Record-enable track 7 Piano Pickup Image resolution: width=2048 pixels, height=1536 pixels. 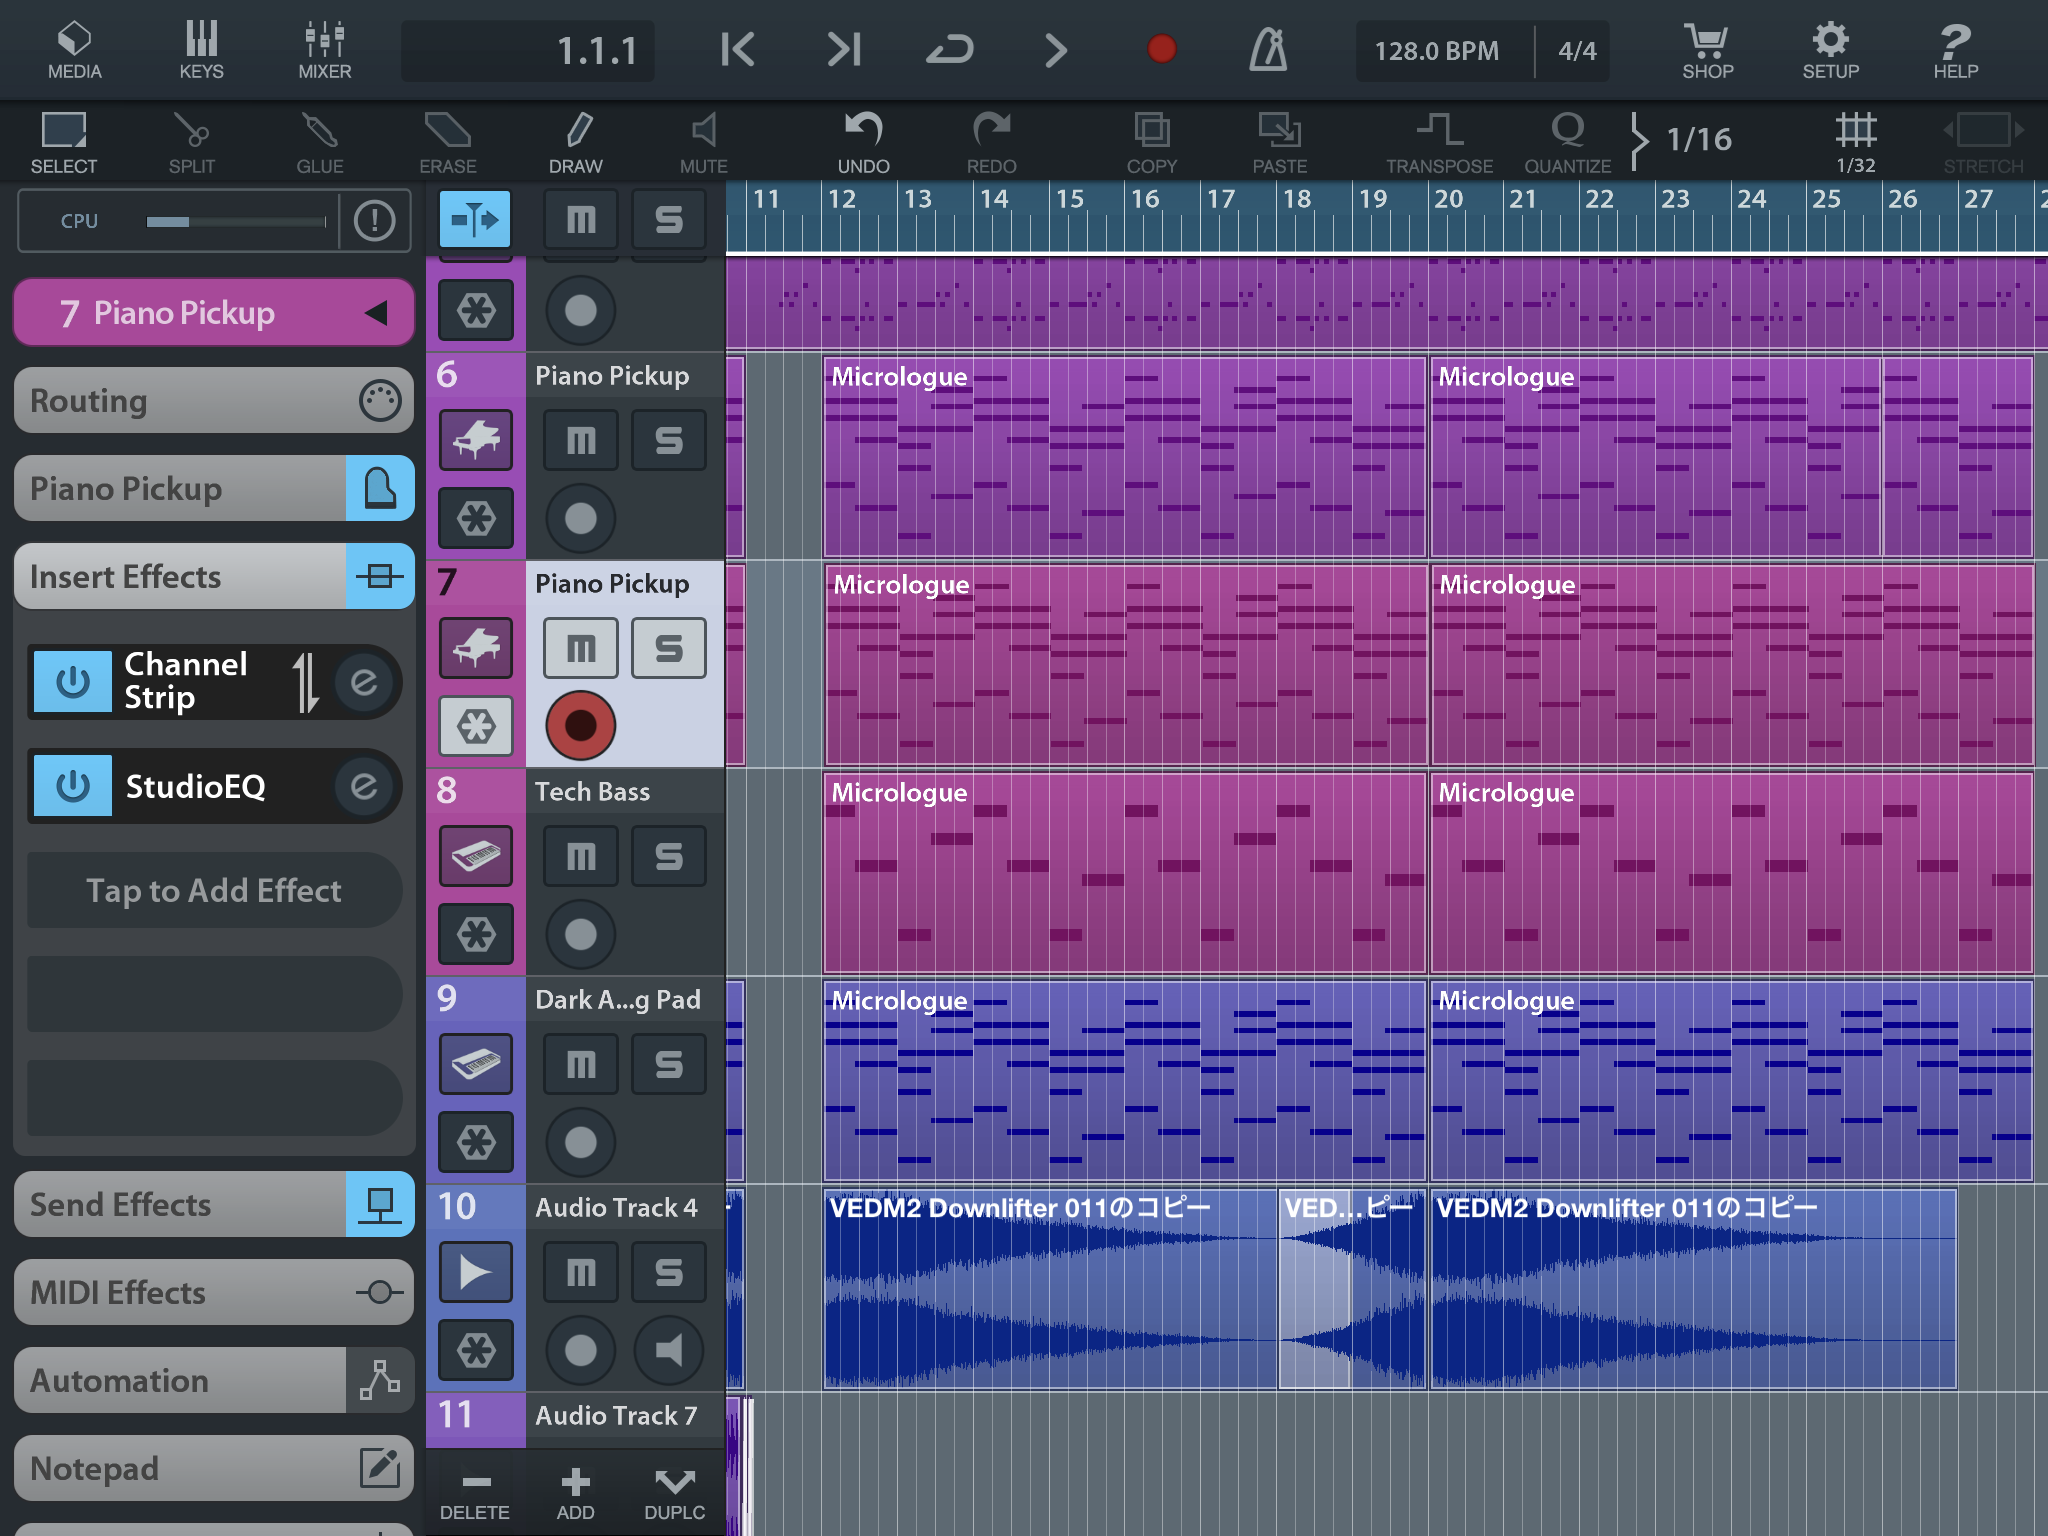(578, 726)
